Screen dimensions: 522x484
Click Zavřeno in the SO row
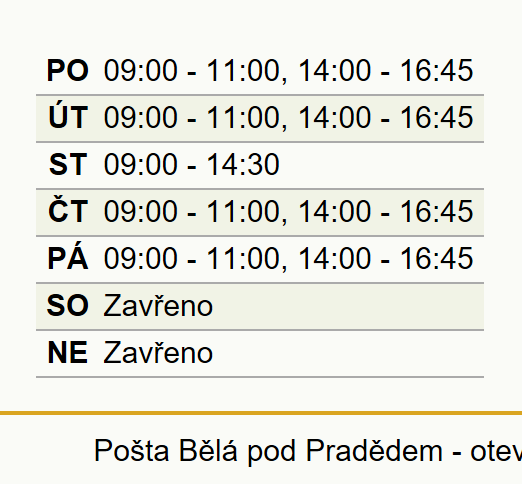[x=158, y=304]
